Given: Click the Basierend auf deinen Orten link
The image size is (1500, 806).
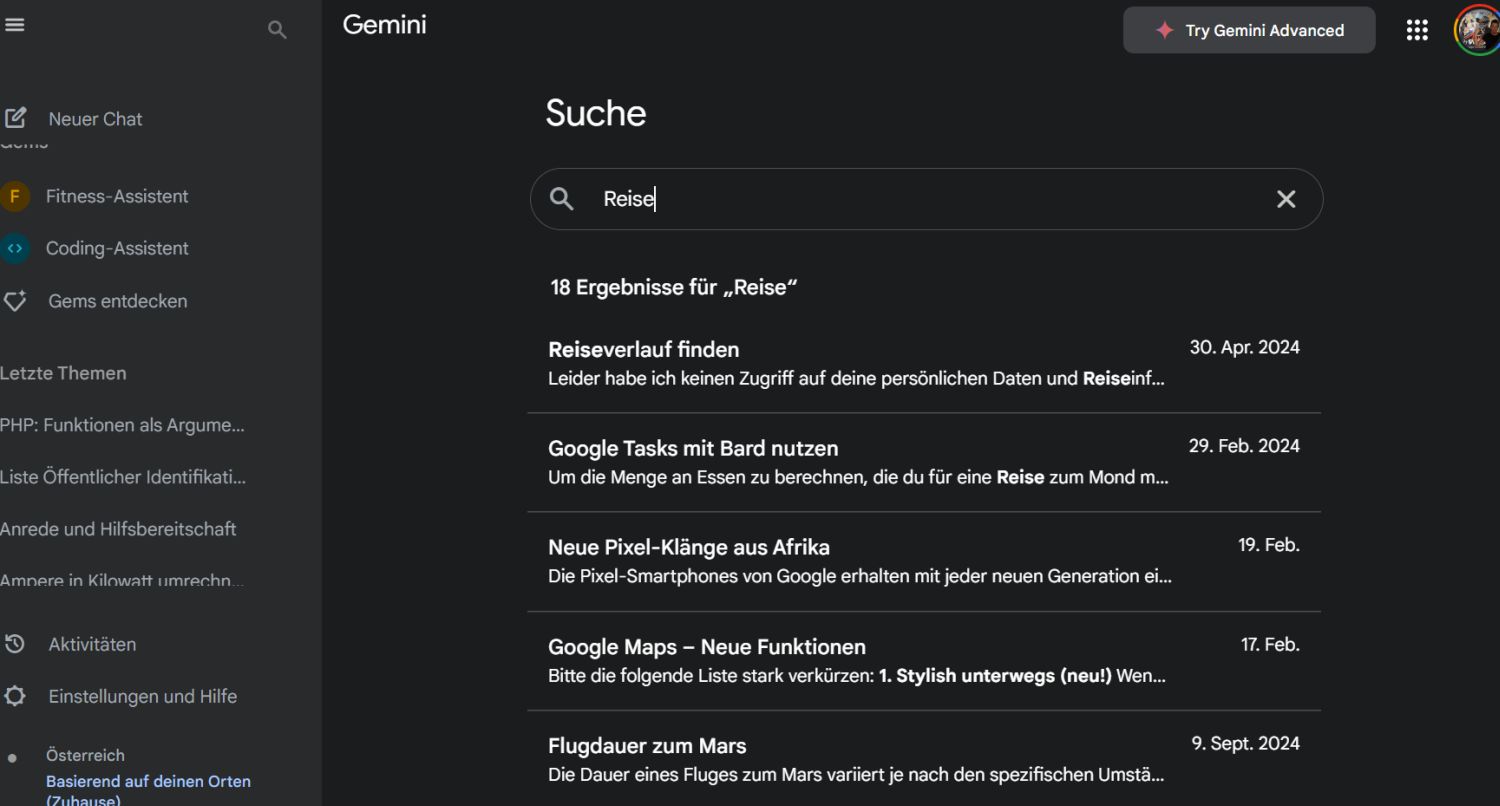Looking at the screenshot, I should 148,782.
